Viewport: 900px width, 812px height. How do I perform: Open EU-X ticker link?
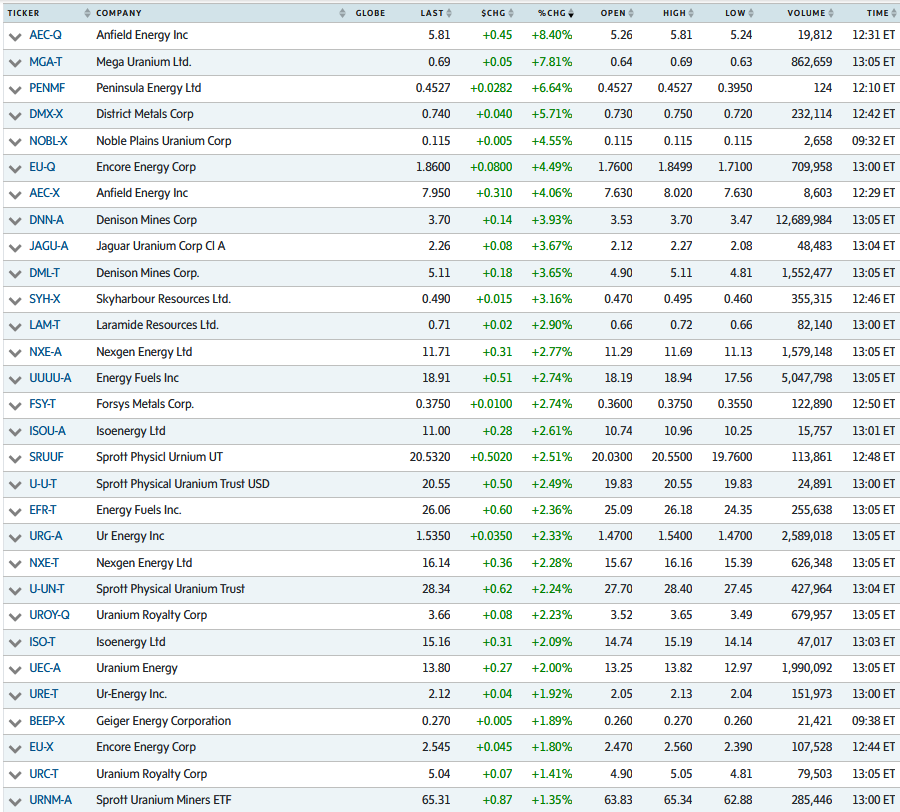click(41, 747)
